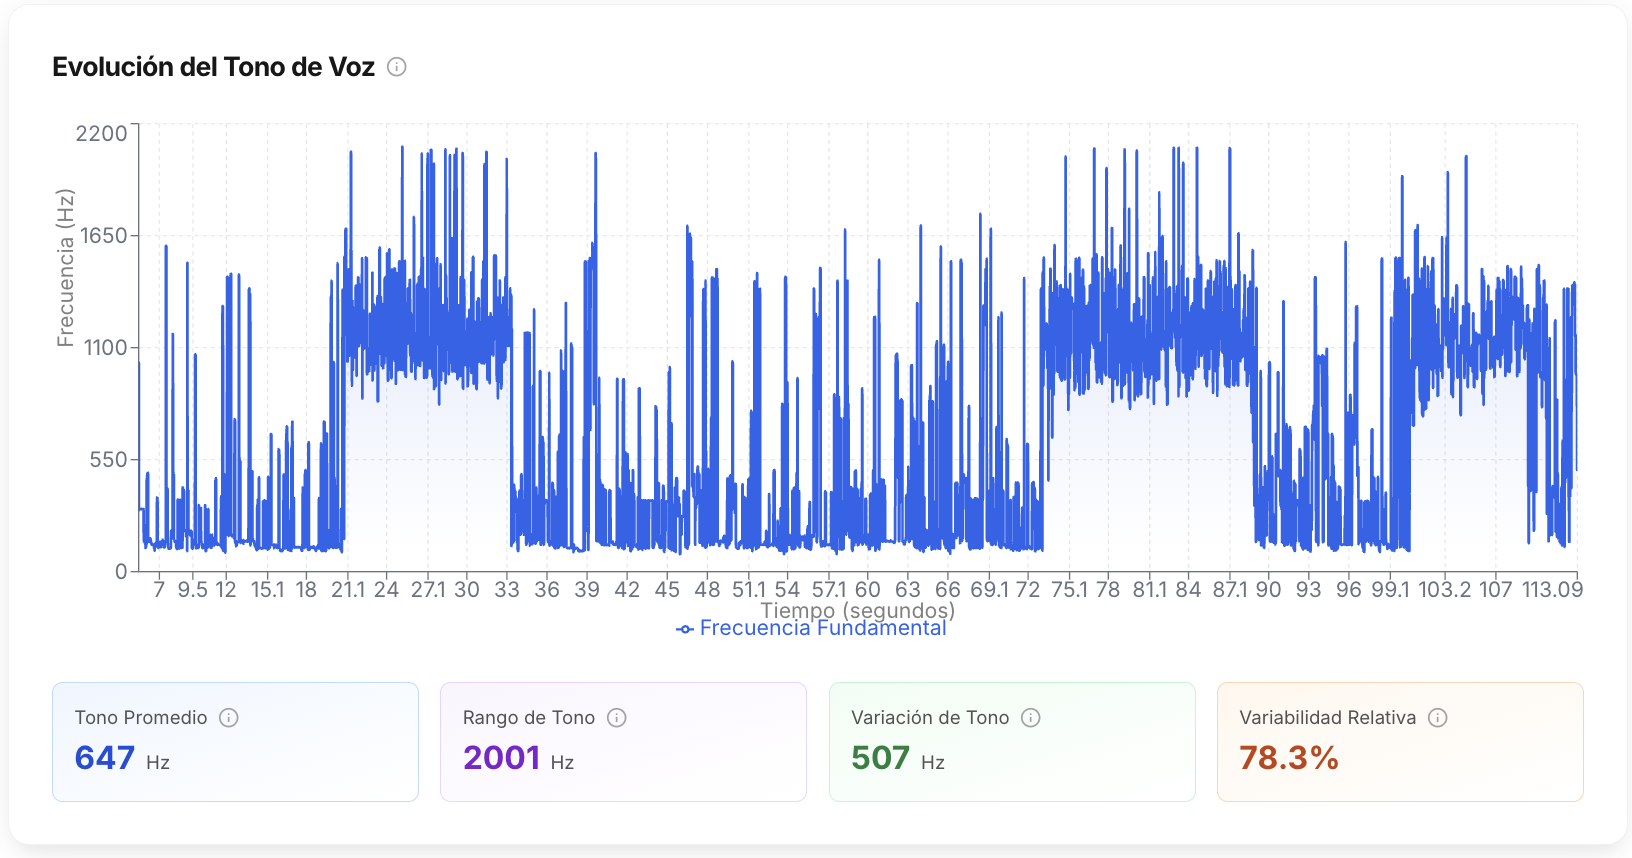Click the Tiempo (segundos) axis title
The image size is (1632, 858).
(858, 610)
